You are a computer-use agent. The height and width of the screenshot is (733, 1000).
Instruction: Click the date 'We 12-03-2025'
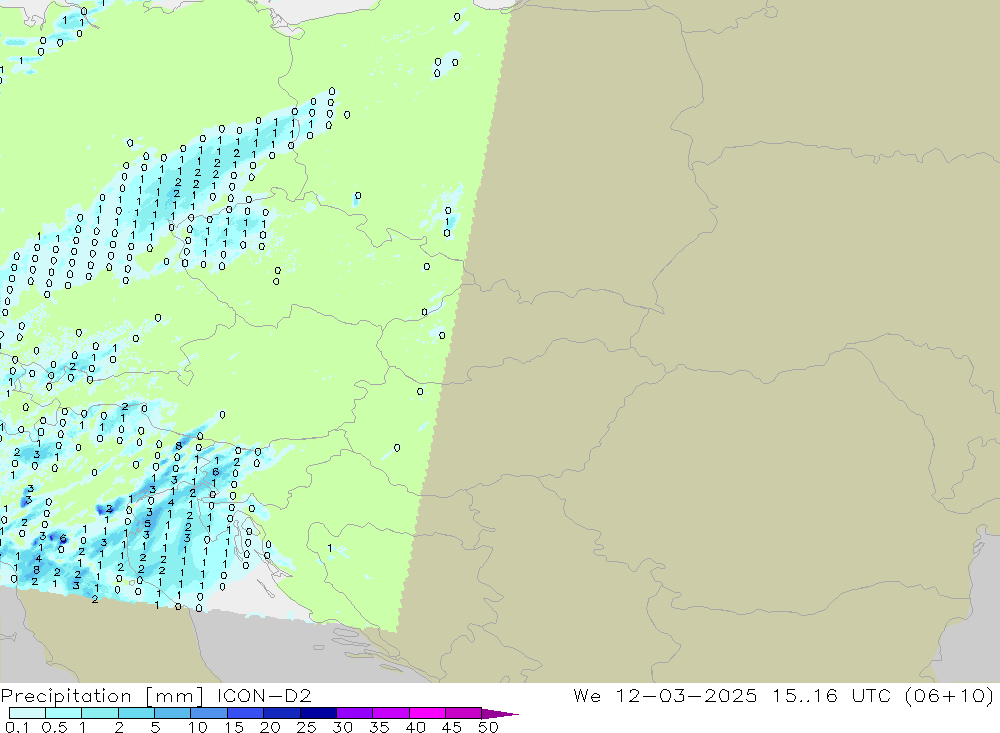coord(665,695)
